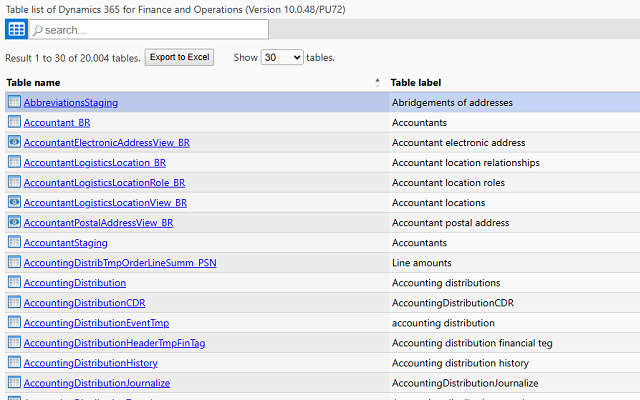Click the 'Accounting distribution financial teg' cell
Image resolution: width=640 pixels, height=400 pixels.
click(472, 343)
